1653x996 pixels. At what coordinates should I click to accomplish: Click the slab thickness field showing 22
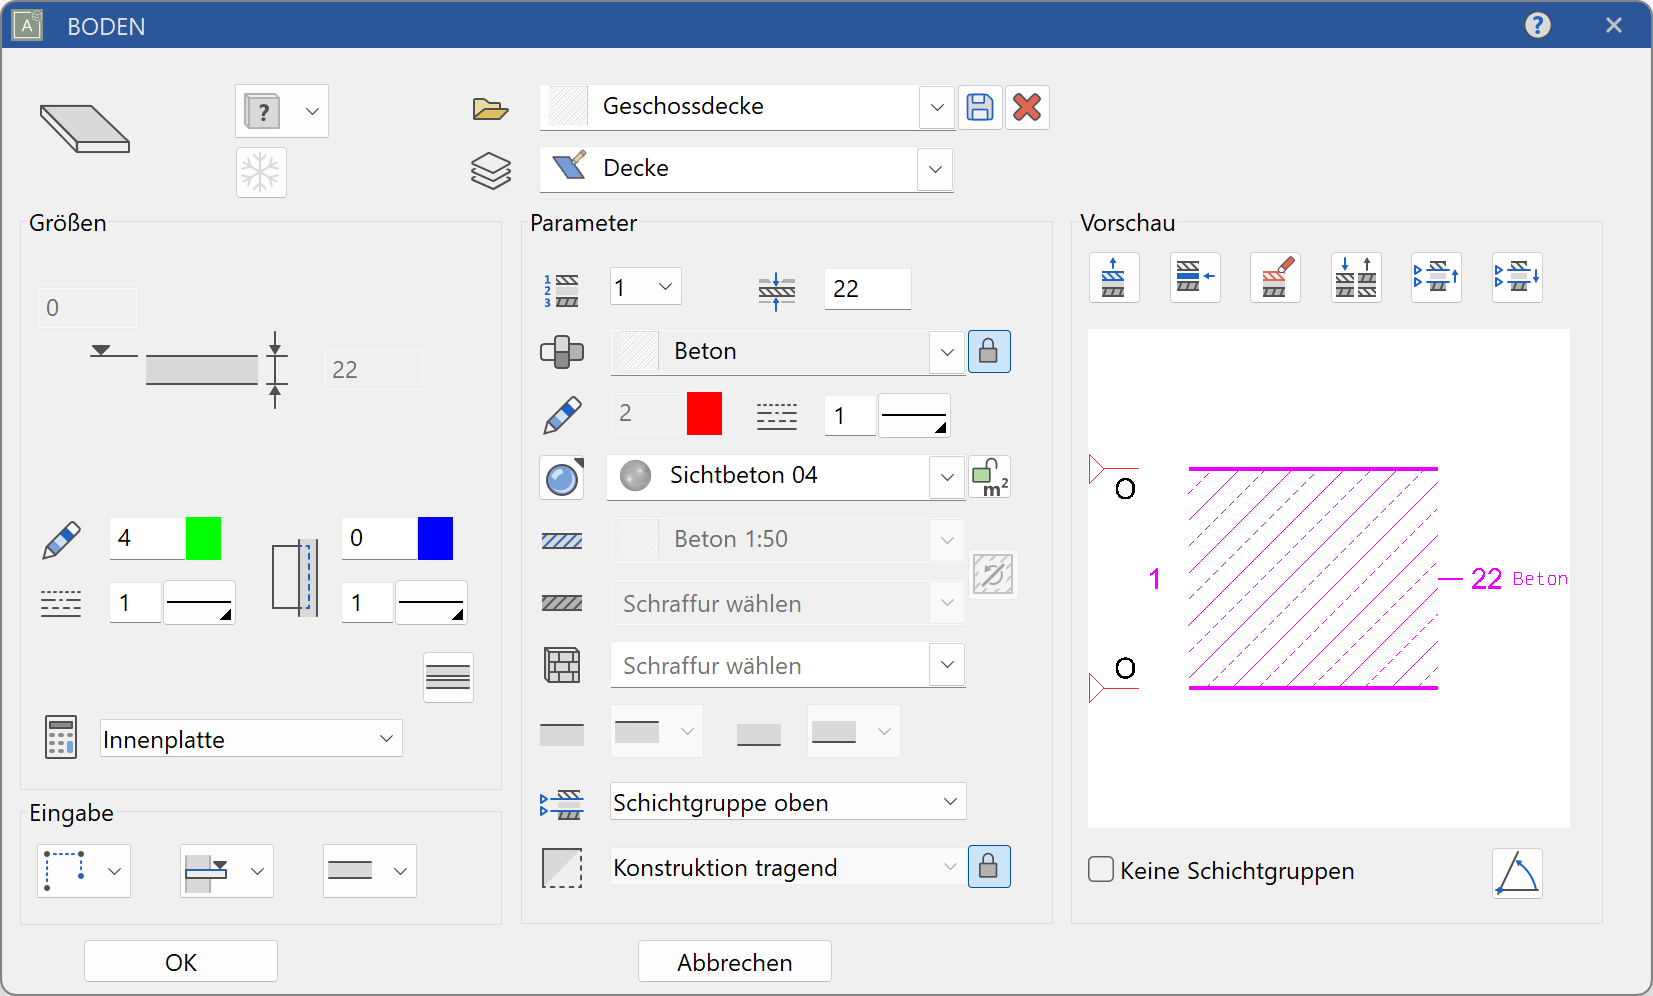point(866,289)
